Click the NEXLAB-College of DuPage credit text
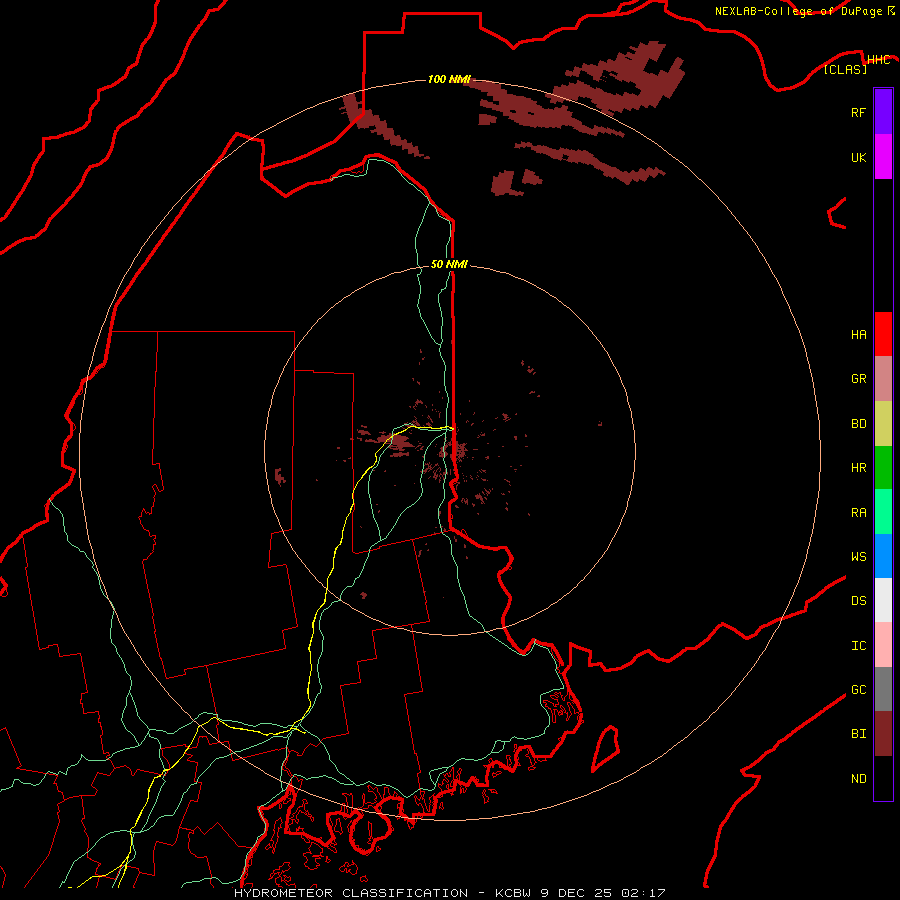Screen dimensions: 900x900 (799, 11)
